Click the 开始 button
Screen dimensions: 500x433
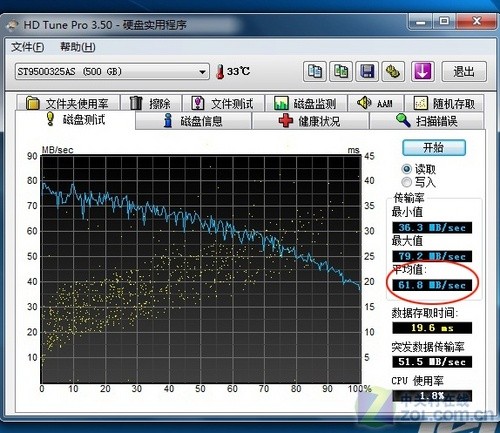pos(434,147)
